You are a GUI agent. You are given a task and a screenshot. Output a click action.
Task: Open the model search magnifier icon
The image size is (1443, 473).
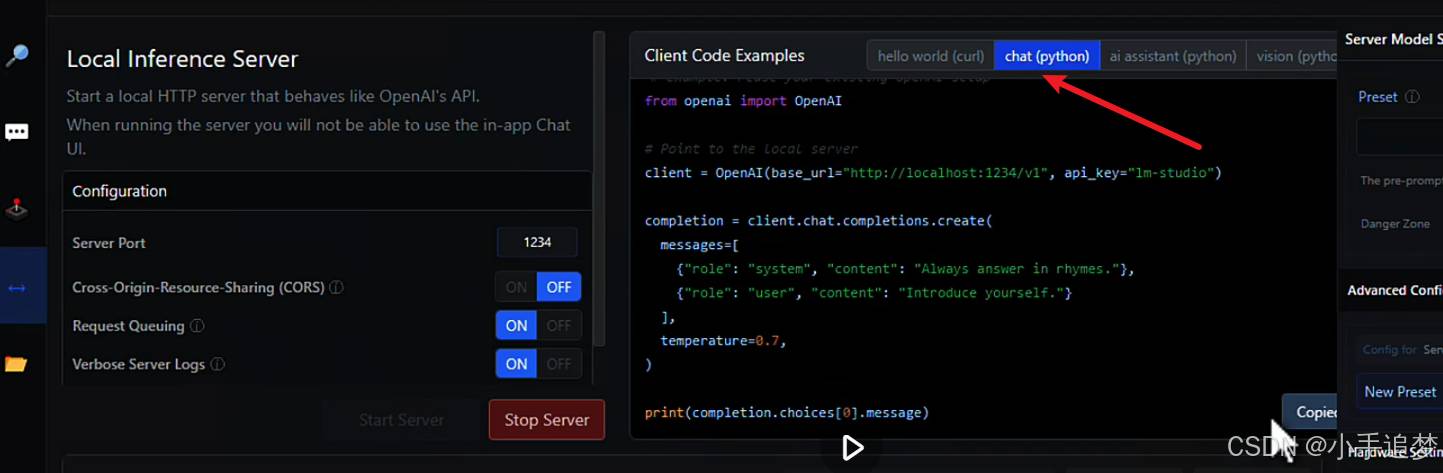point(17,56)
